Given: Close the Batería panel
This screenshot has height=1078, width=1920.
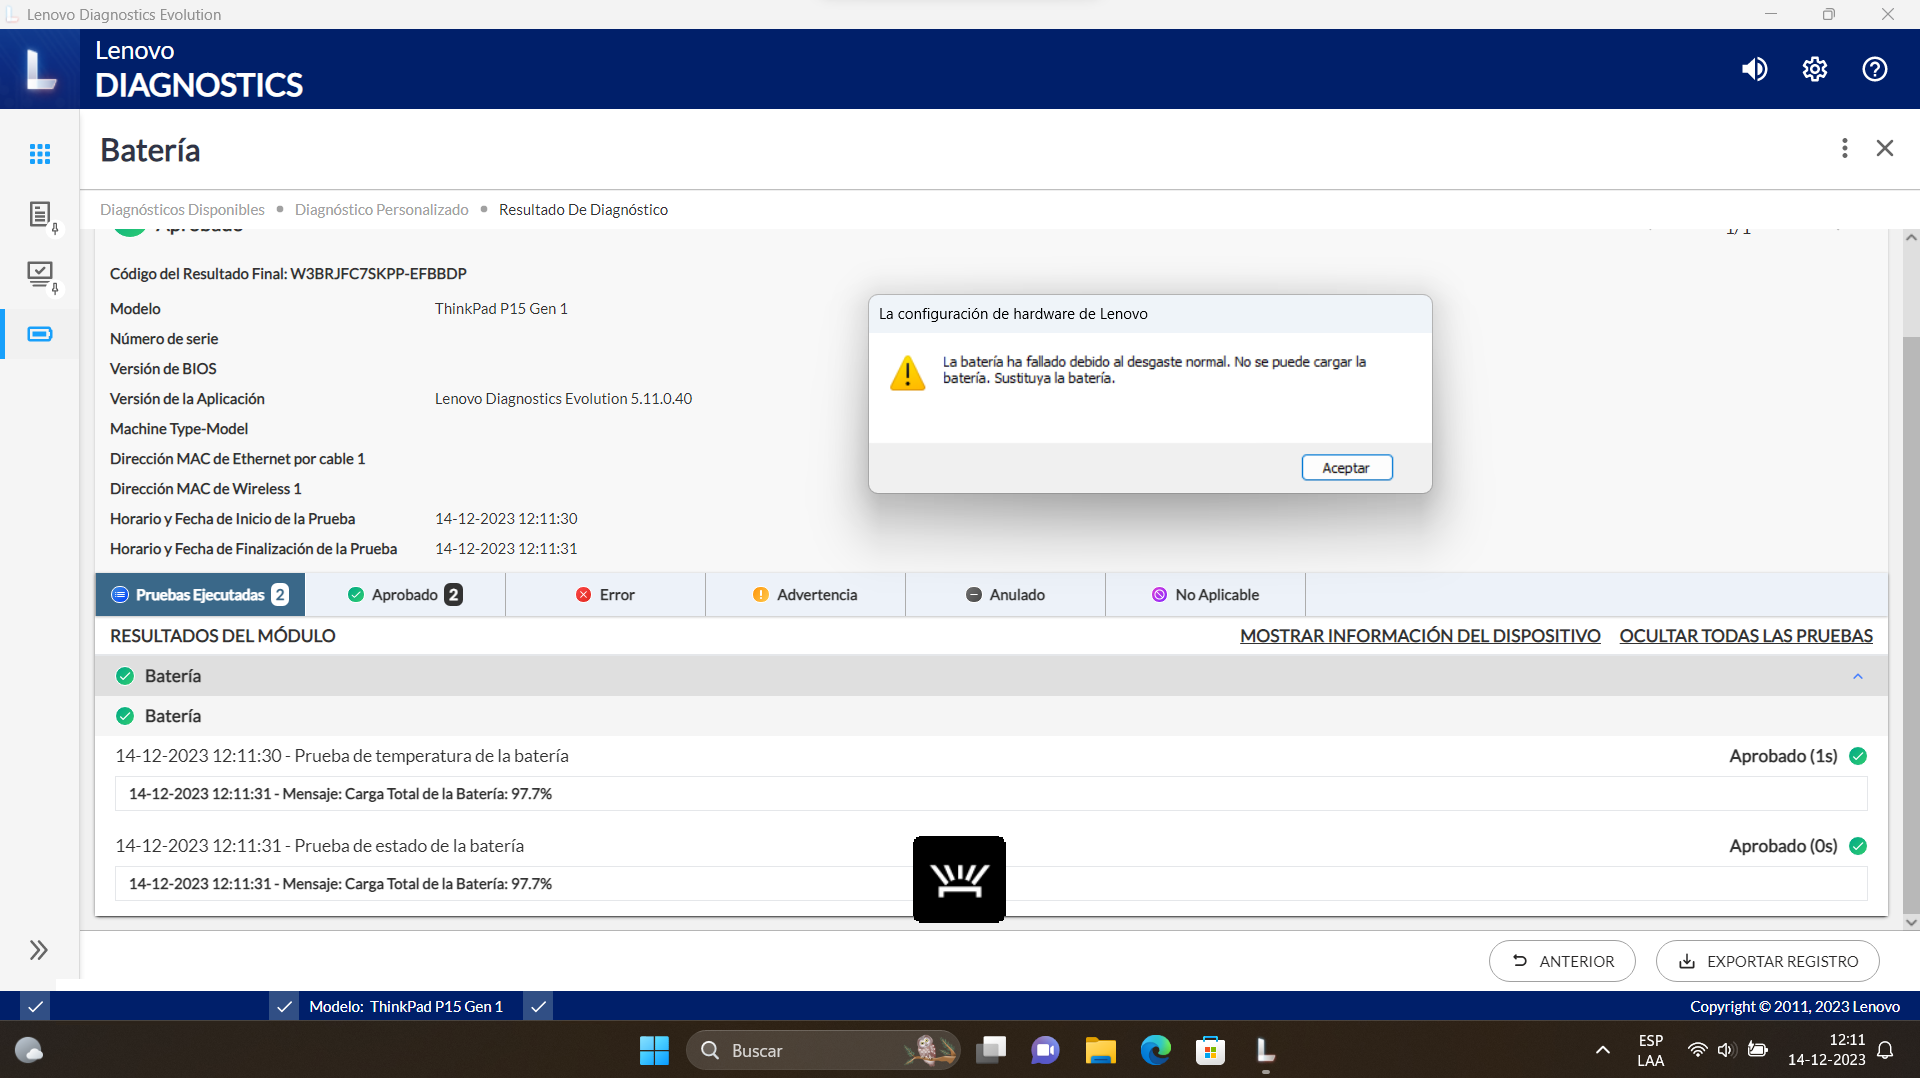Looking at the screenshot, I should pyautogui.click(x=1885, y=148).
